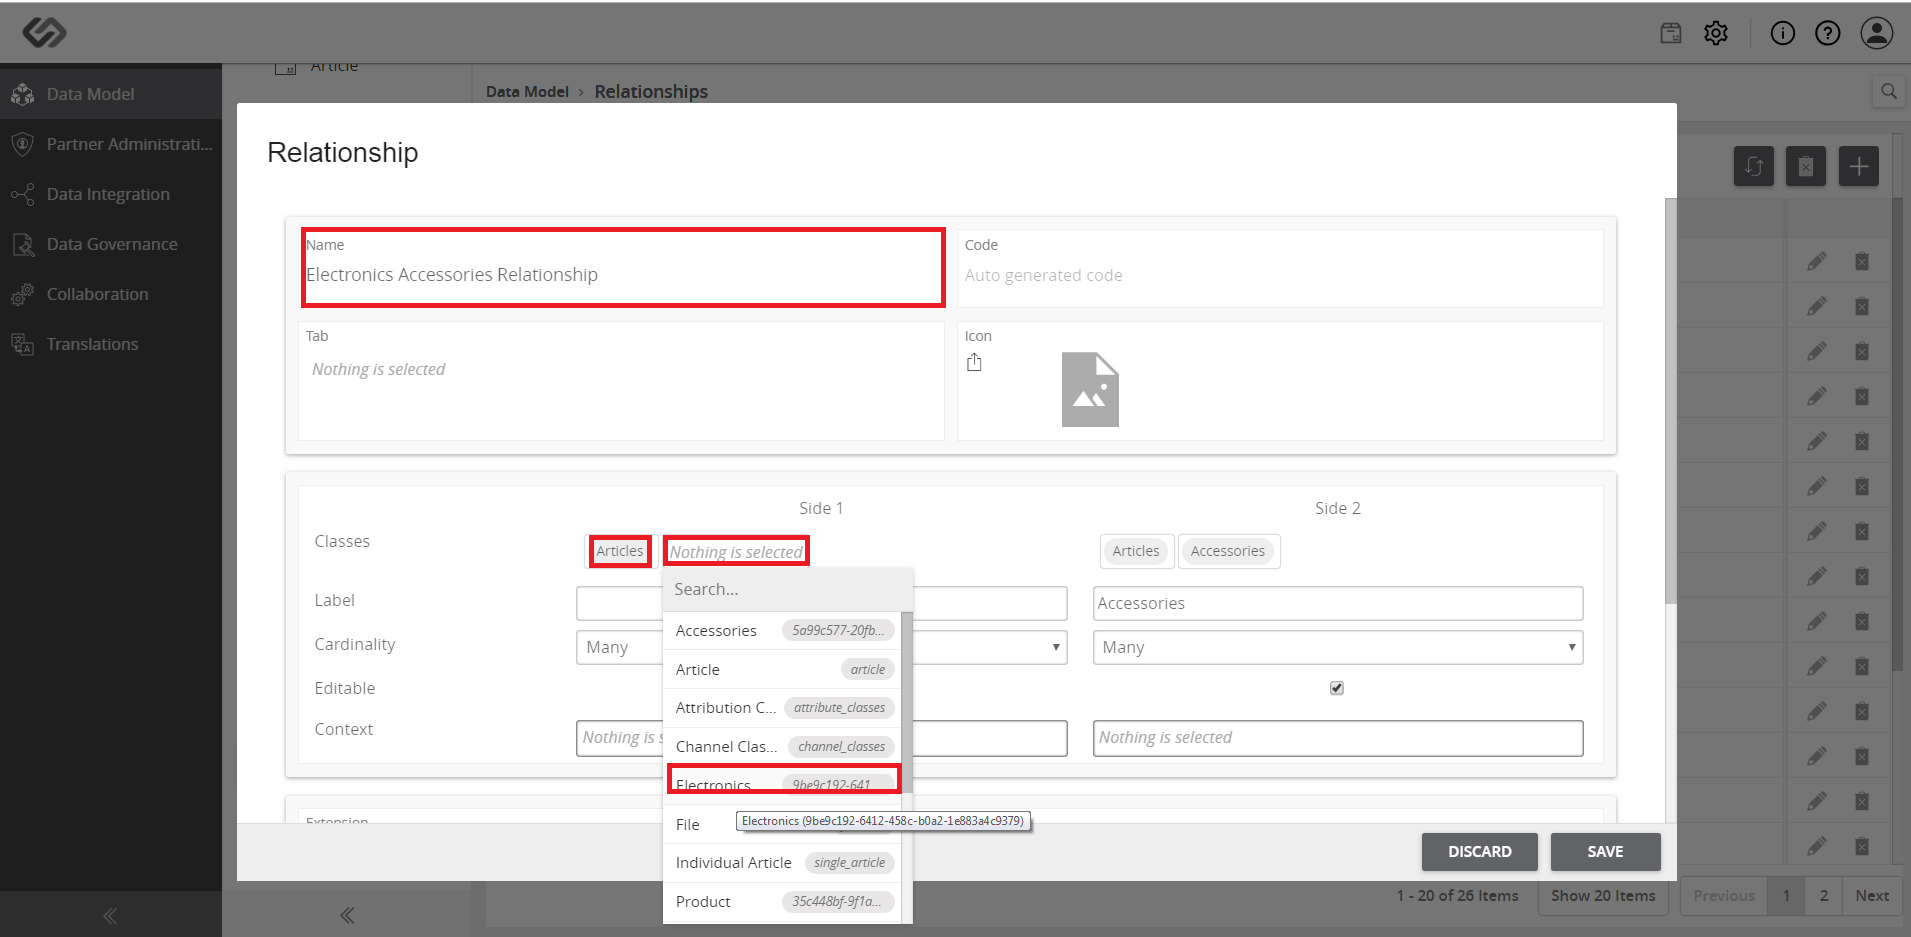Open Data Integration in the sidebar
The image size is (1911, 937).
(x=111, y=194)
